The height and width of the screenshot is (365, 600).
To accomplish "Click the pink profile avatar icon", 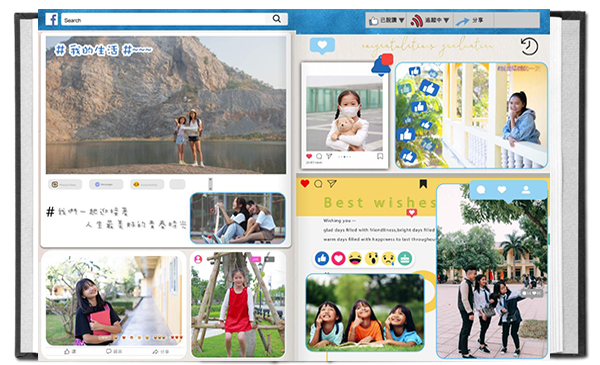I will [x=198, y=259].
